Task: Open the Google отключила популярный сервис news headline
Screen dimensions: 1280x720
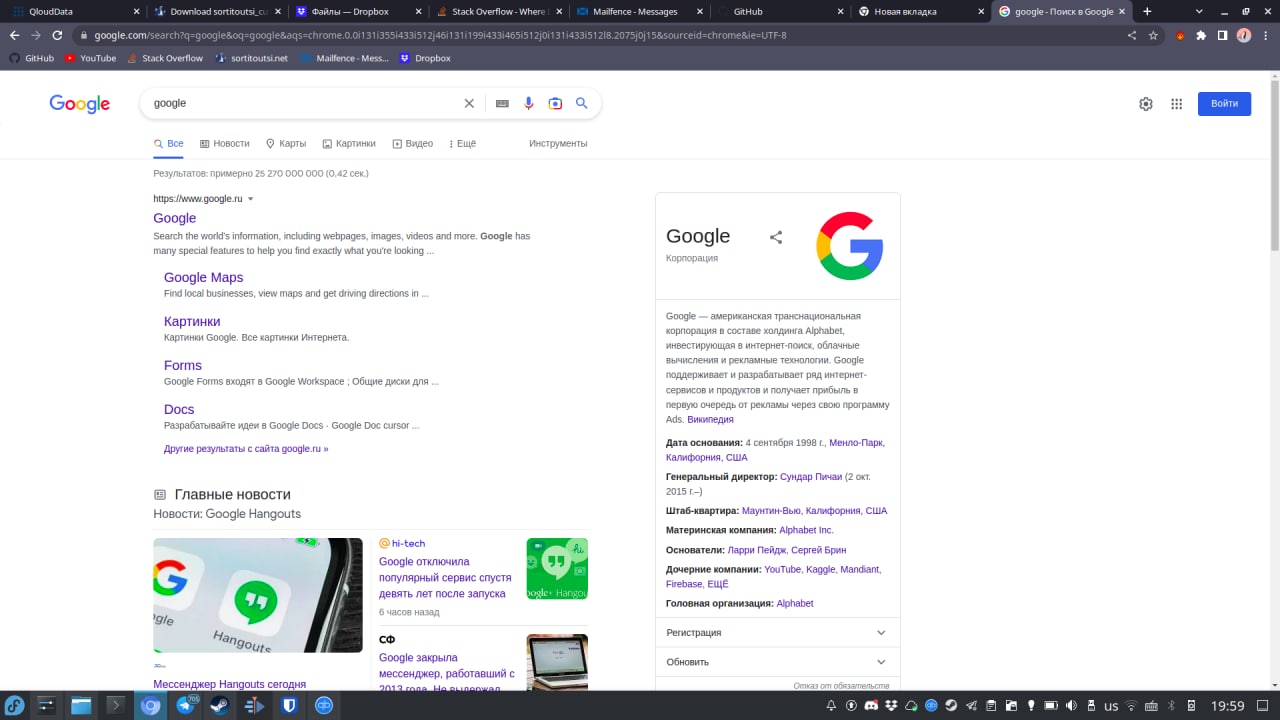Action: tap(445, 578)
